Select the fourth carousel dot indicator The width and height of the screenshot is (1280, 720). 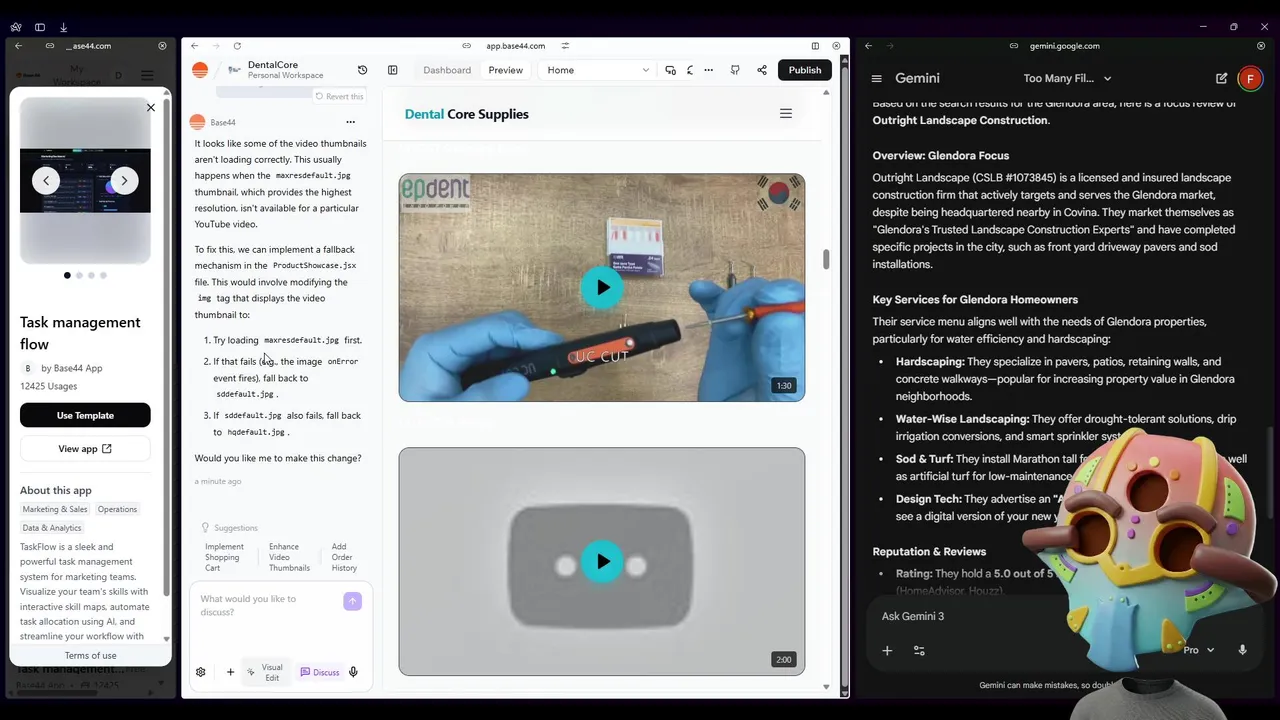pos(103,275)
